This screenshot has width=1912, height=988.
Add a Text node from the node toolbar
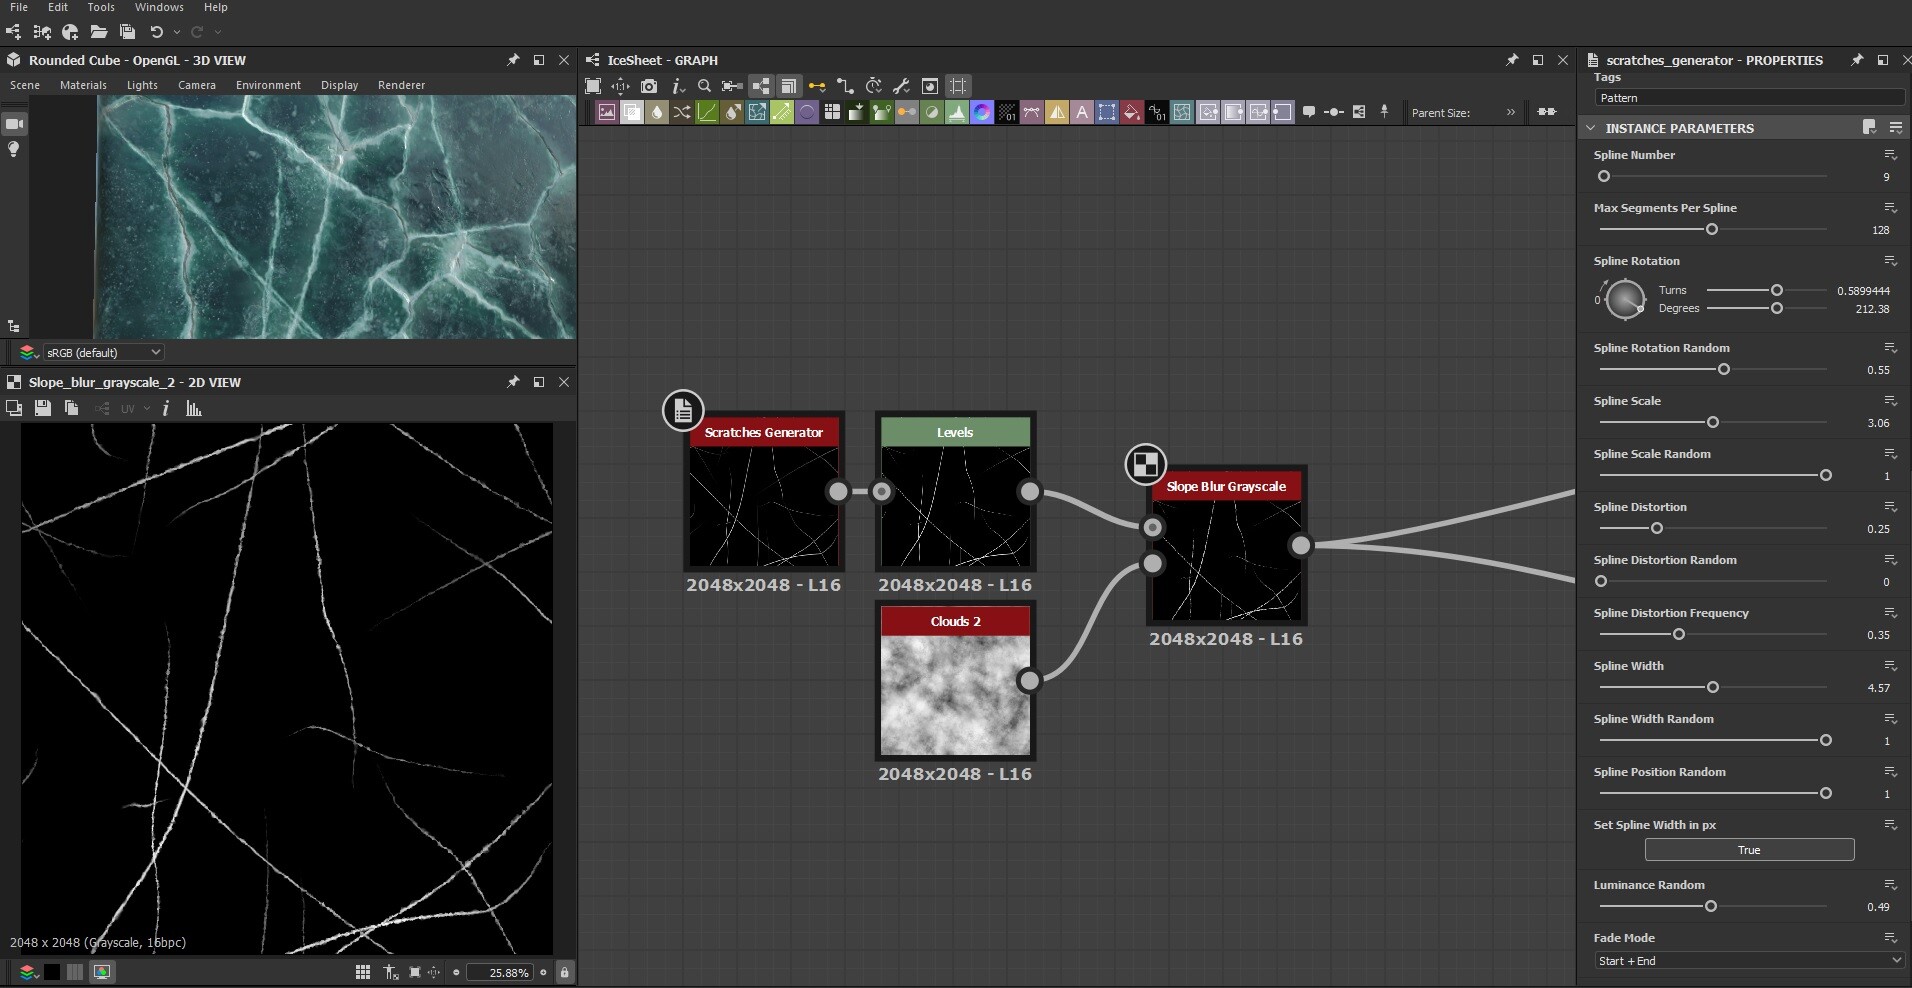[1081, 113]
